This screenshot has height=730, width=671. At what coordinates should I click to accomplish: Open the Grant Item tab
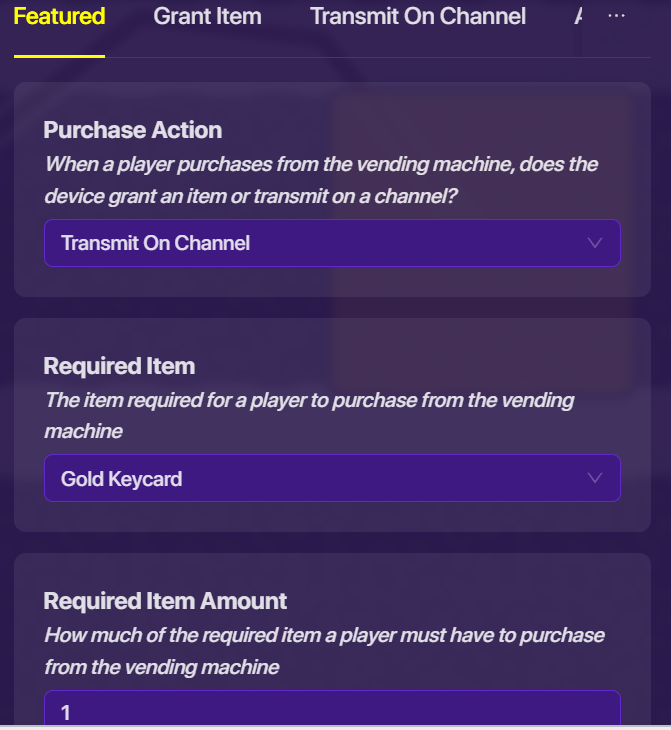pos(207,17)
